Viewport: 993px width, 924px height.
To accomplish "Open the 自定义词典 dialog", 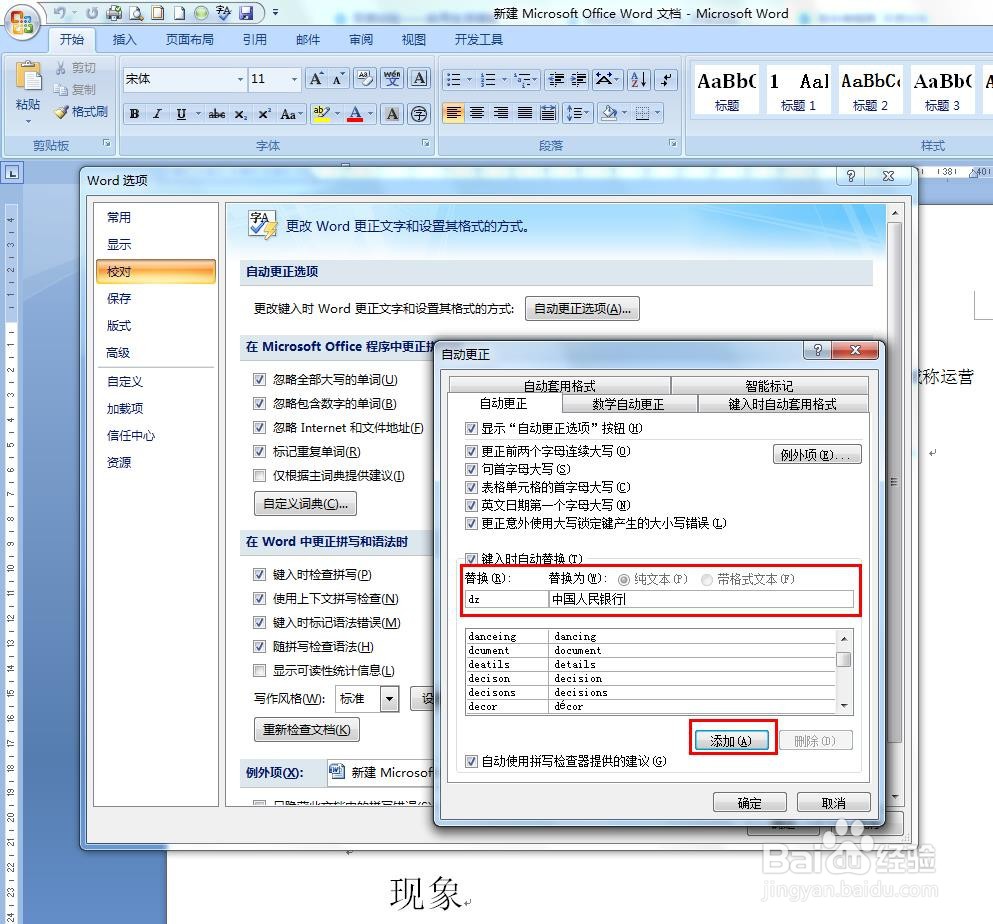I will click(304, 504).
